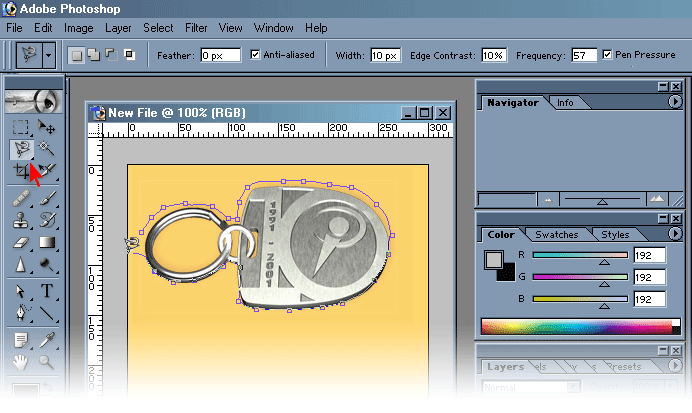
Task: Select the Clone Stamp tool
Action: (20, 220)
